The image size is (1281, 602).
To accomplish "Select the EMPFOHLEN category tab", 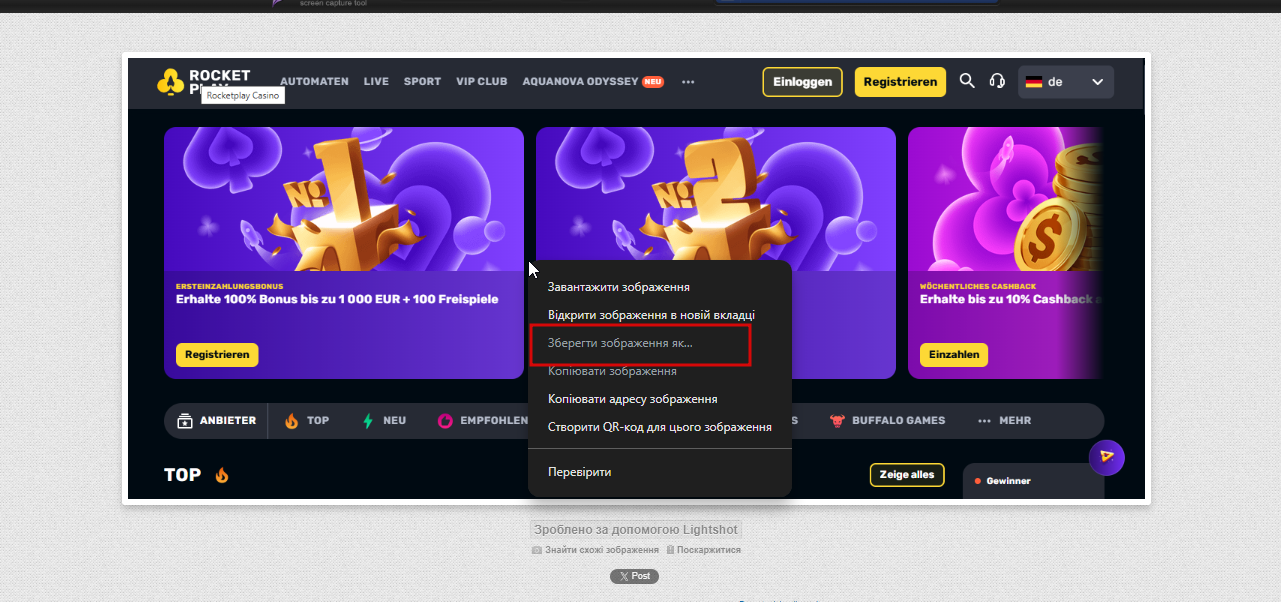I will tap(483, 421).
